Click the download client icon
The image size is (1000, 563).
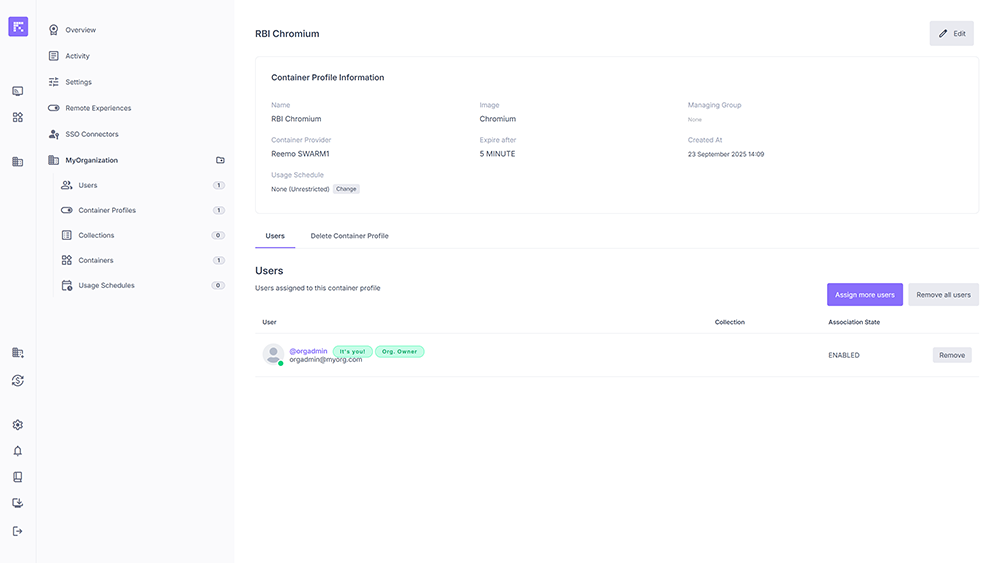[17, 503]
